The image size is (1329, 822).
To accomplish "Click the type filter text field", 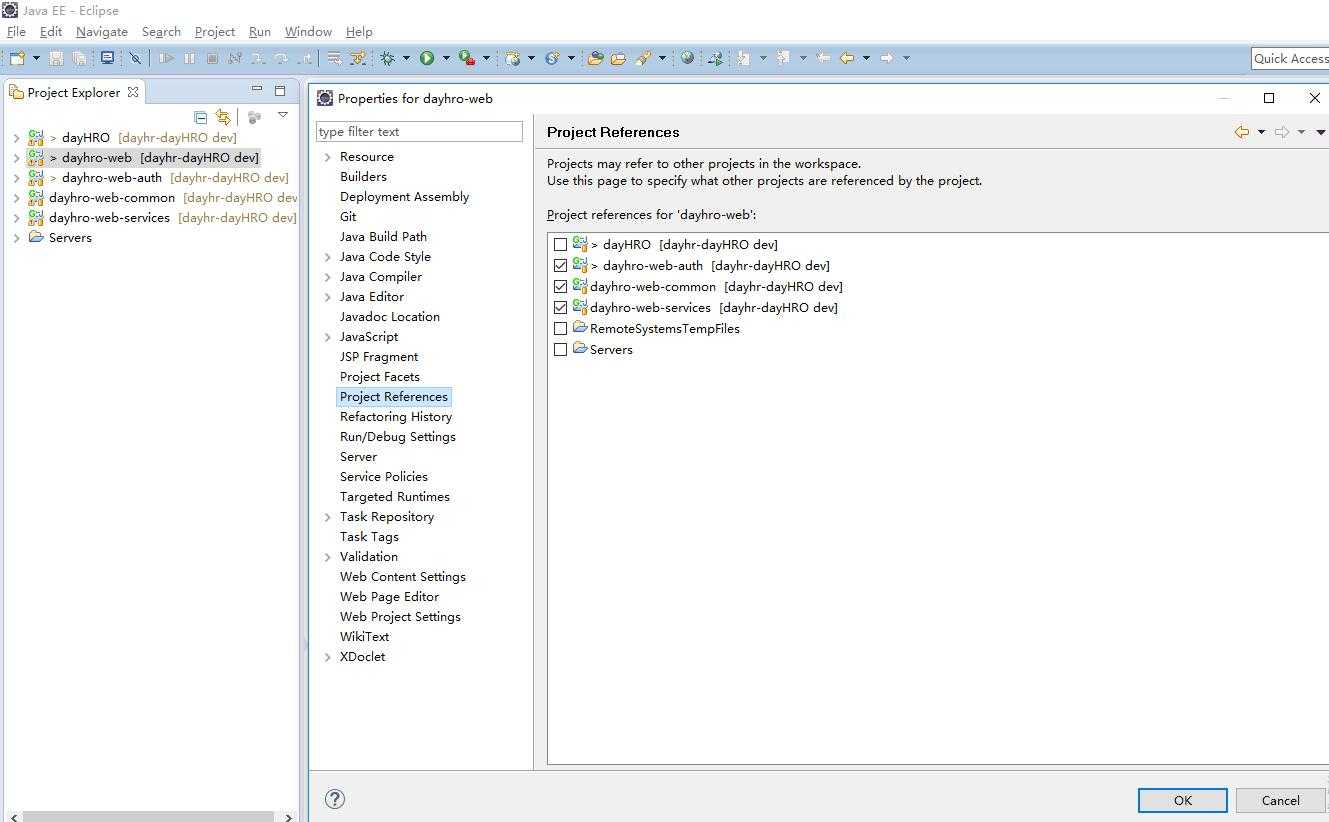I will 419,131.
